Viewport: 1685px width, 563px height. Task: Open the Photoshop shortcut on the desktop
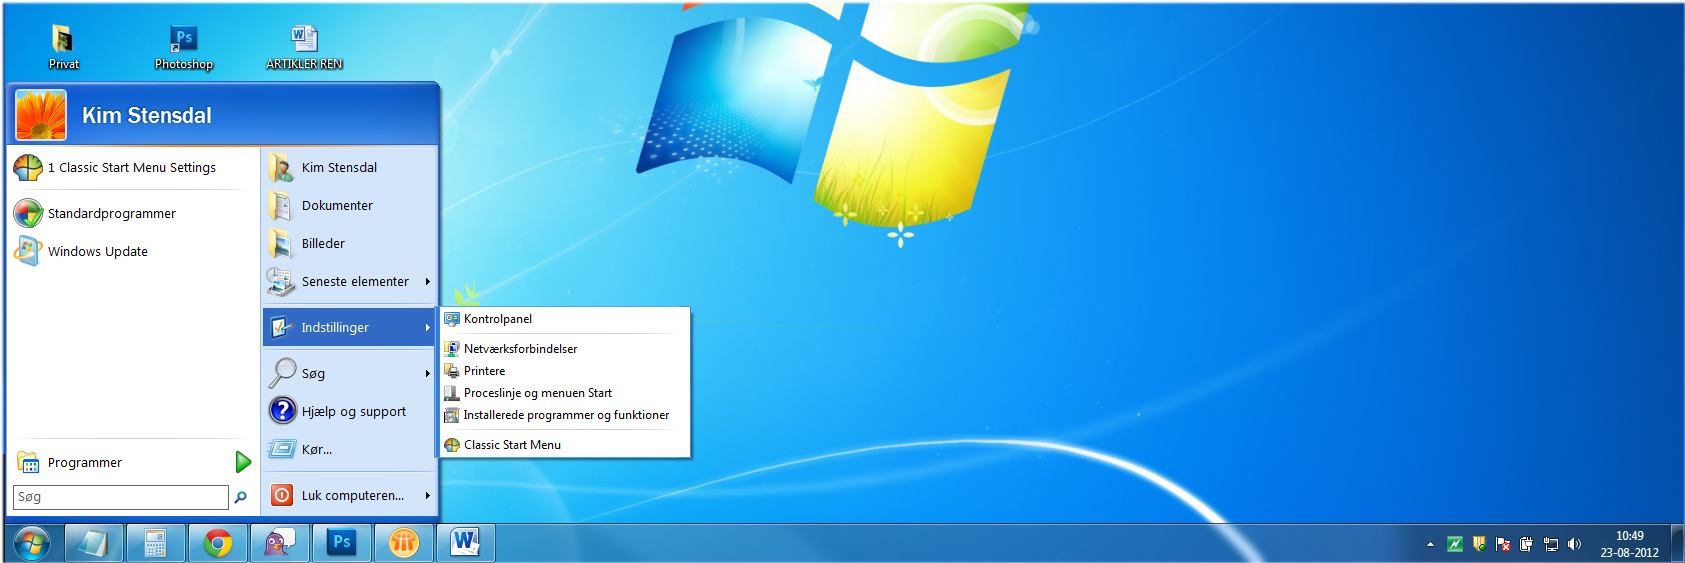point(184,47)
